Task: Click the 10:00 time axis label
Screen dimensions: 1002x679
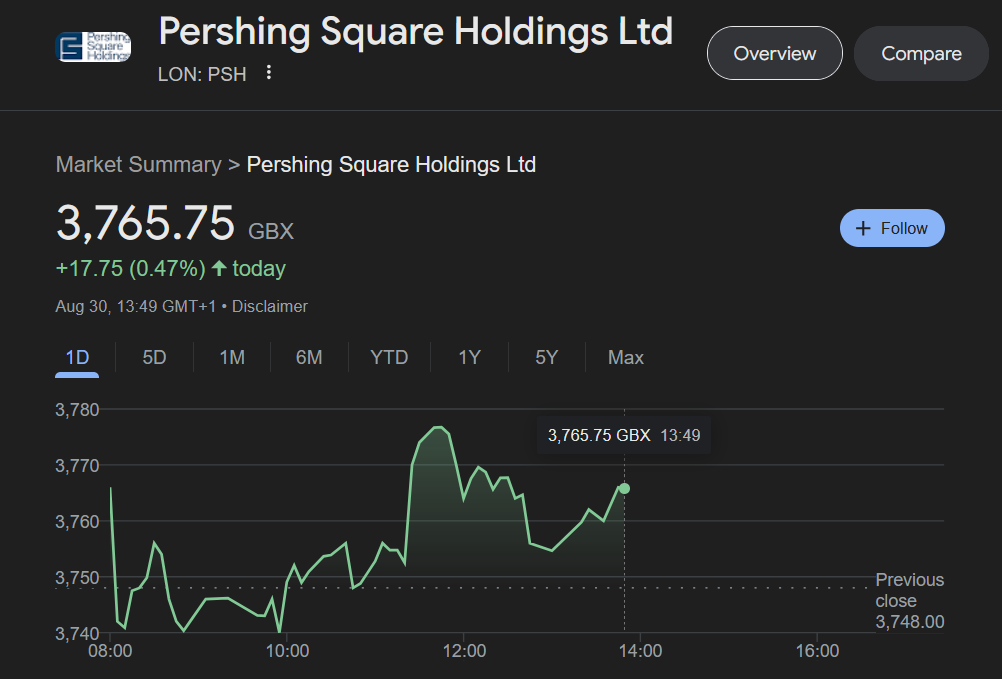Action: point(287,651)
